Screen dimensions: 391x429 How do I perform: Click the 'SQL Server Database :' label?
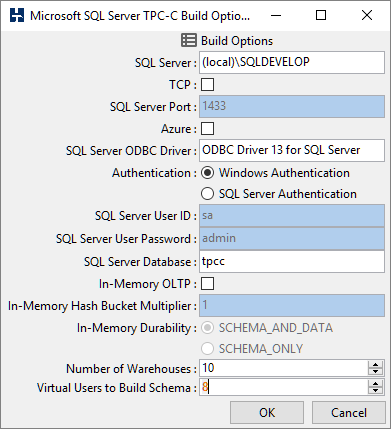(140, 262)
